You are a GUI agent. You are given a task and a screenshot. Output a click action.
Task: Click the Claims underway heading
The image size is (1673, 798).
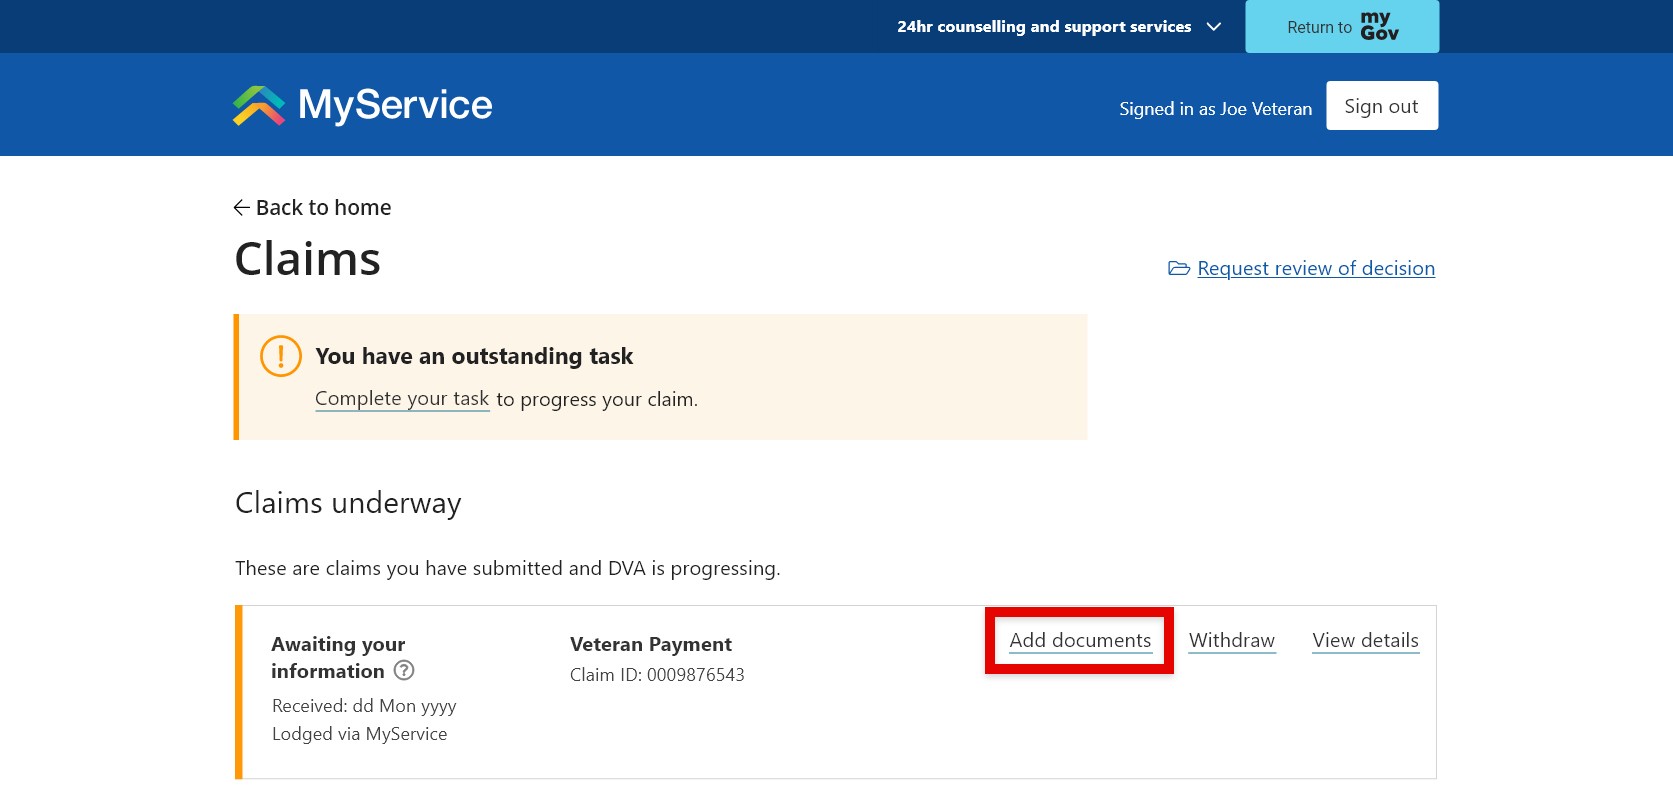348,502
